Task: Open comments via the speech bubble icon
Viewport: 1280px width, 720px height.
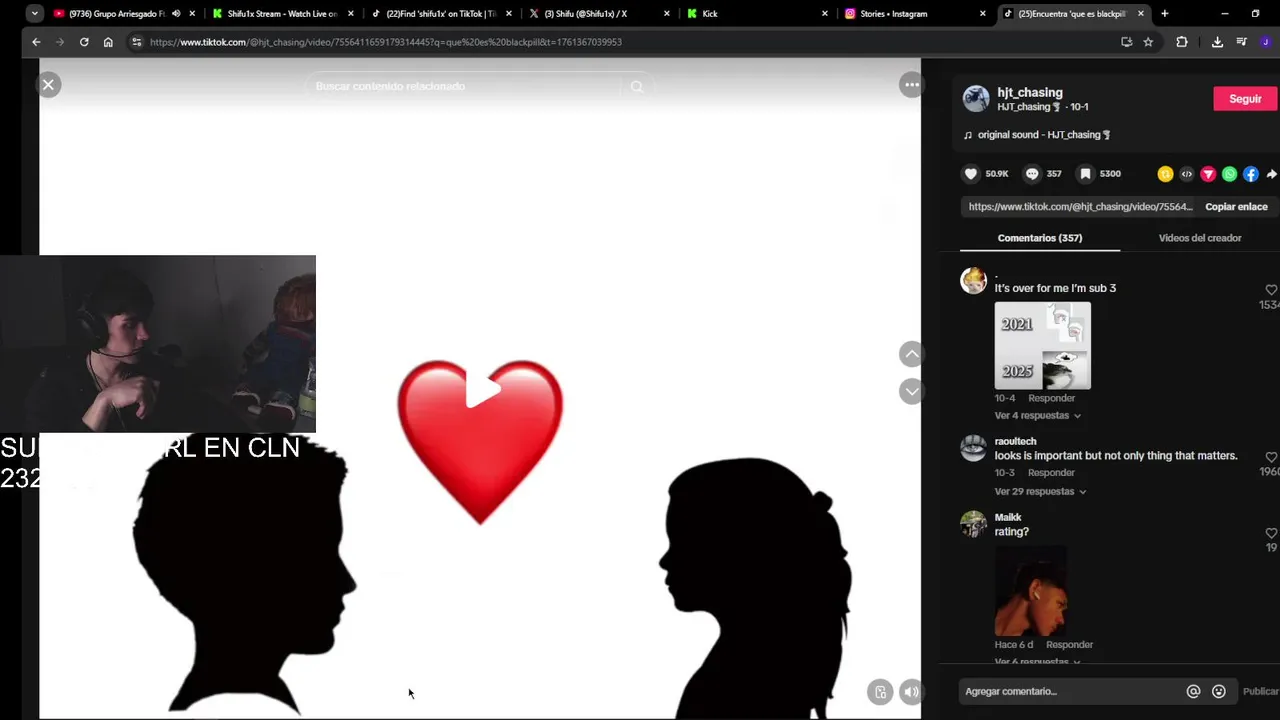Action: [x=1032, y=174]
